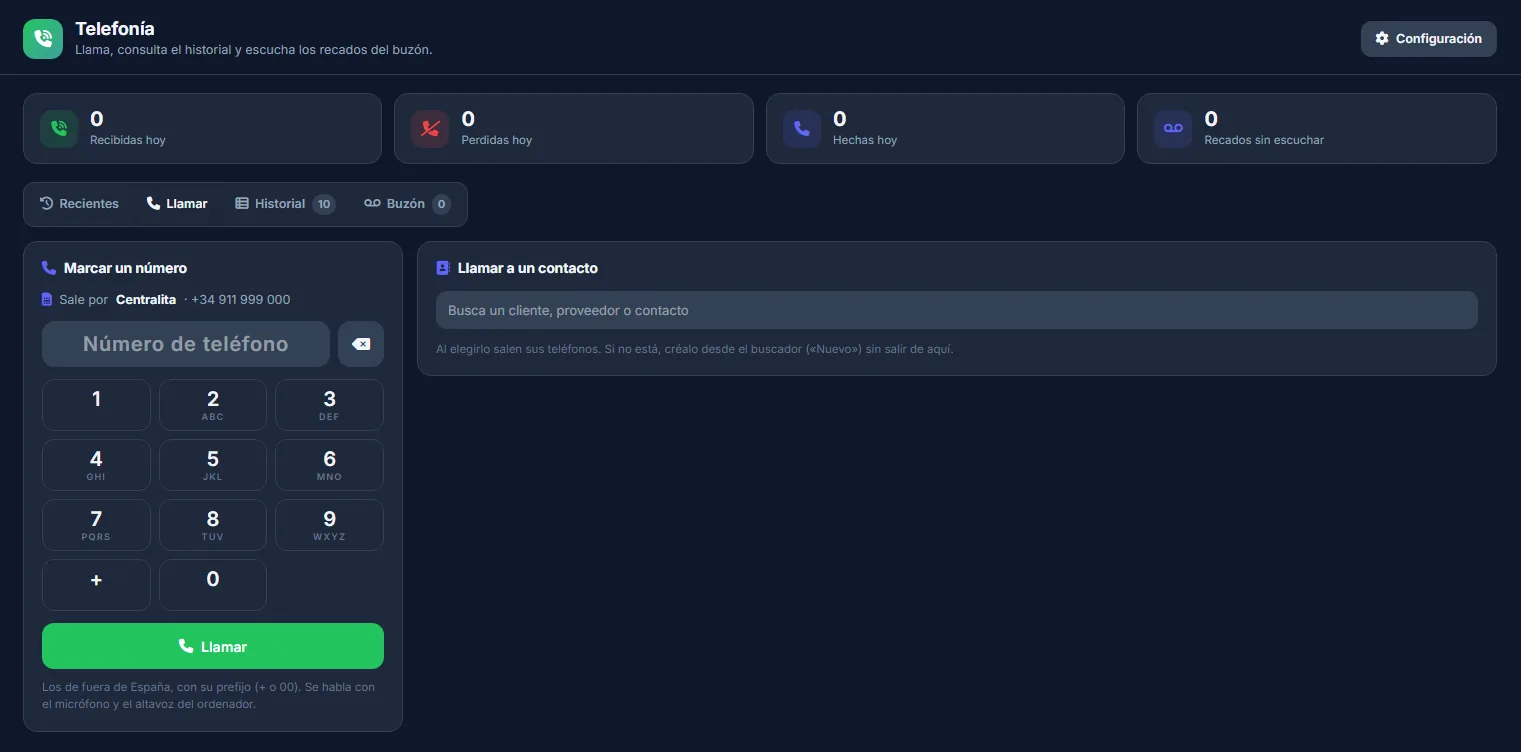Select the Llamar tab
The width and height of the screenshot is (1521, 752).
pyautogui.click(x=177, y=204)
